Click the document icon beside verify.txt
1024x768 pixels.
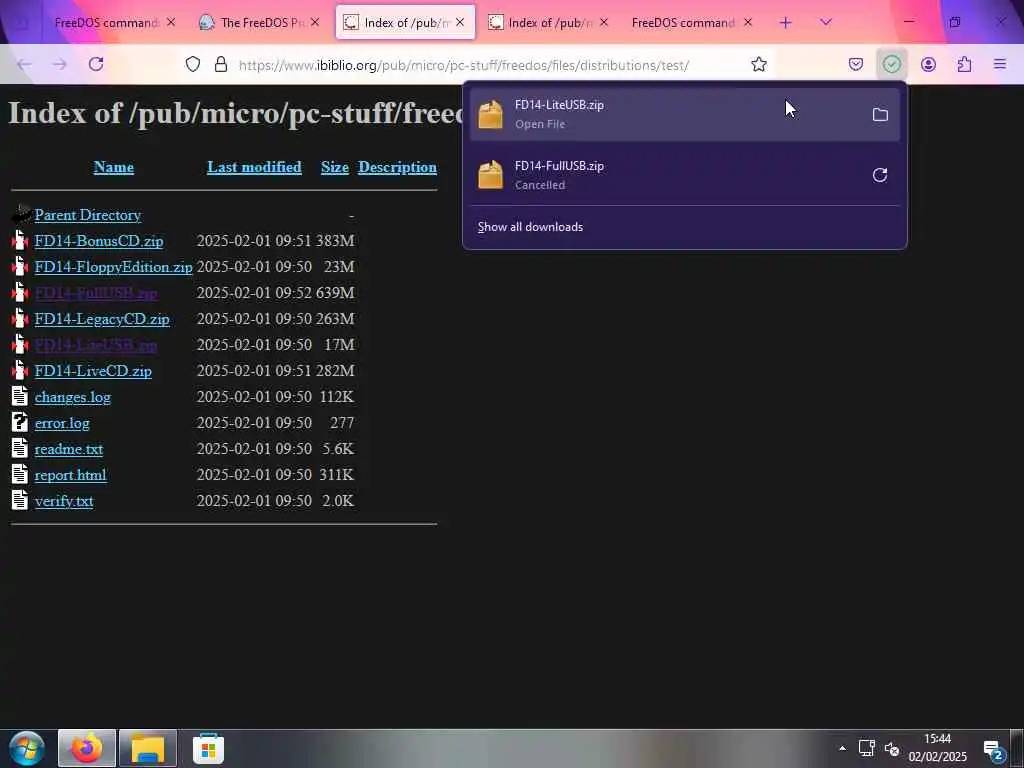pos(20,500)
